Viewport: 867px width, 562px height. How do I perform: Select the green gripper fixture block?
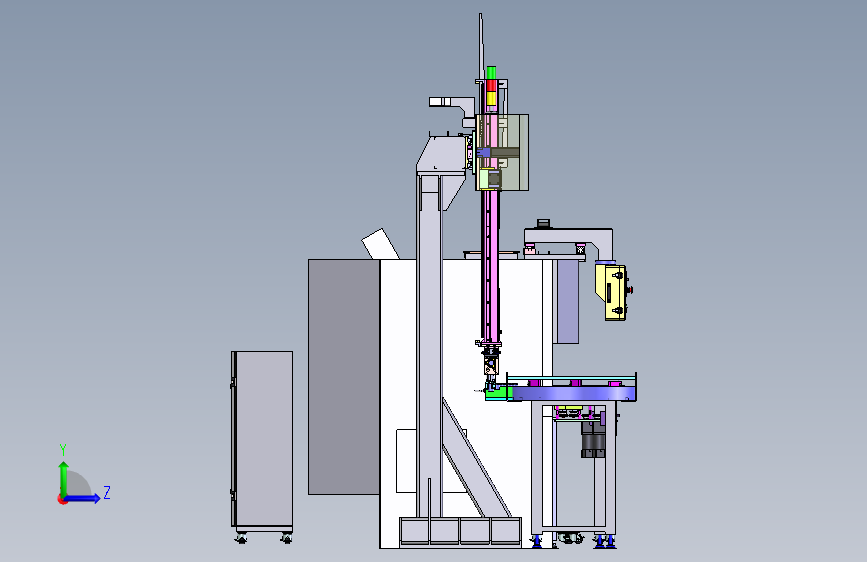498,393
